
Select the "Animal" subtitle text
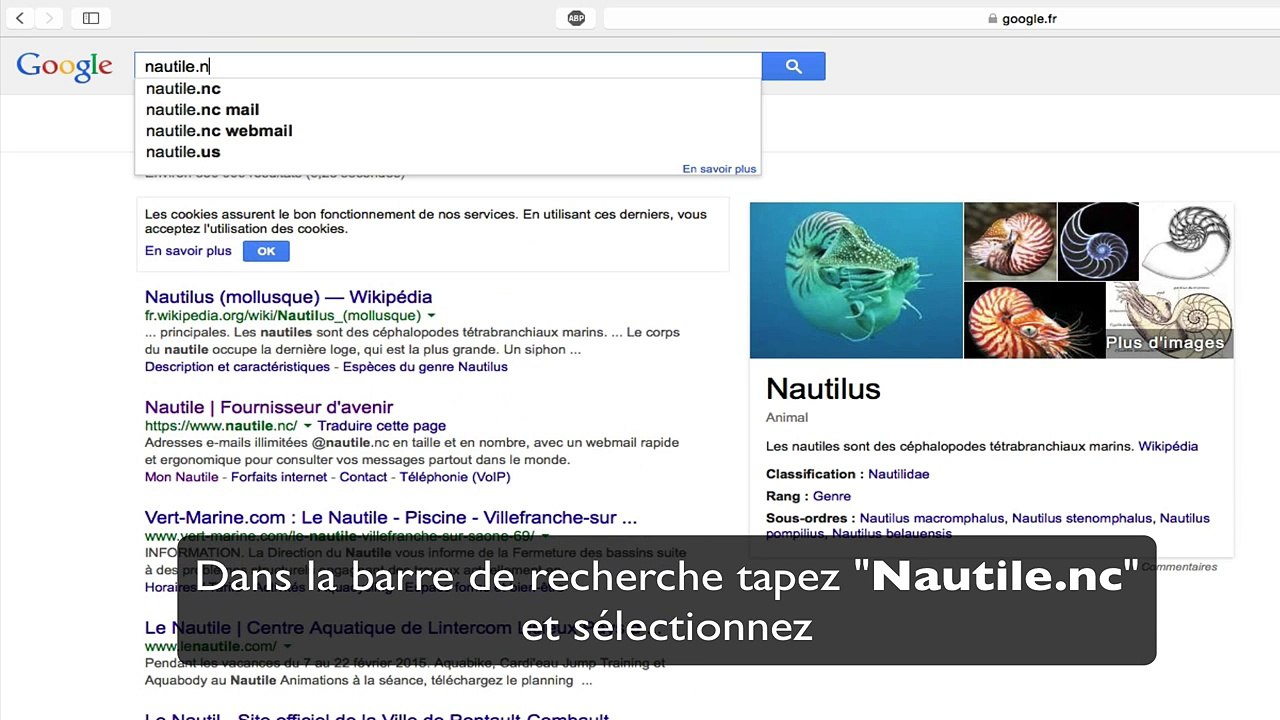tap(787, 417)
